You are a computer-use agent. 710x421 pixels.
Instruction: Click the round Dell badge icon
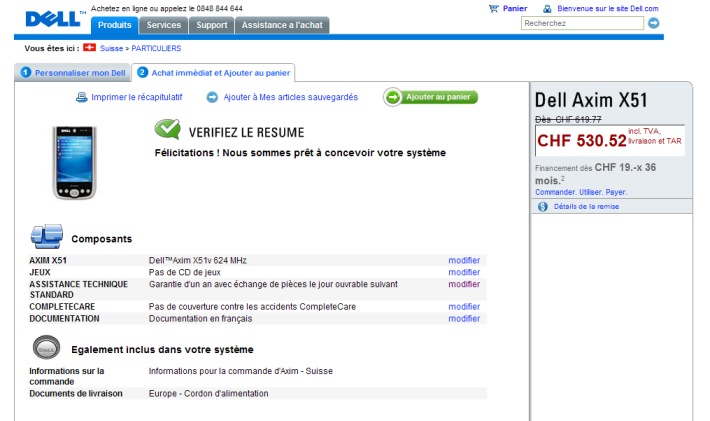pos(46,348)
